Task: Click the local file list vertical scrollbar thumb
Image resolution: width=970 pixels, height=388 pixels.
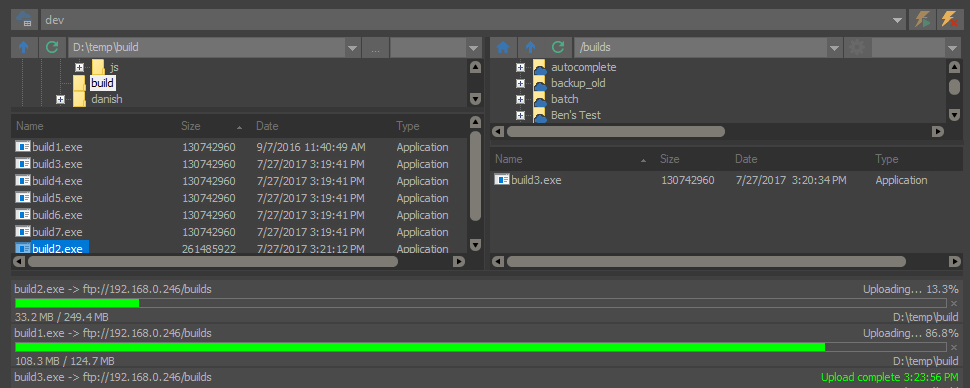Action: (x=476, y=176)
